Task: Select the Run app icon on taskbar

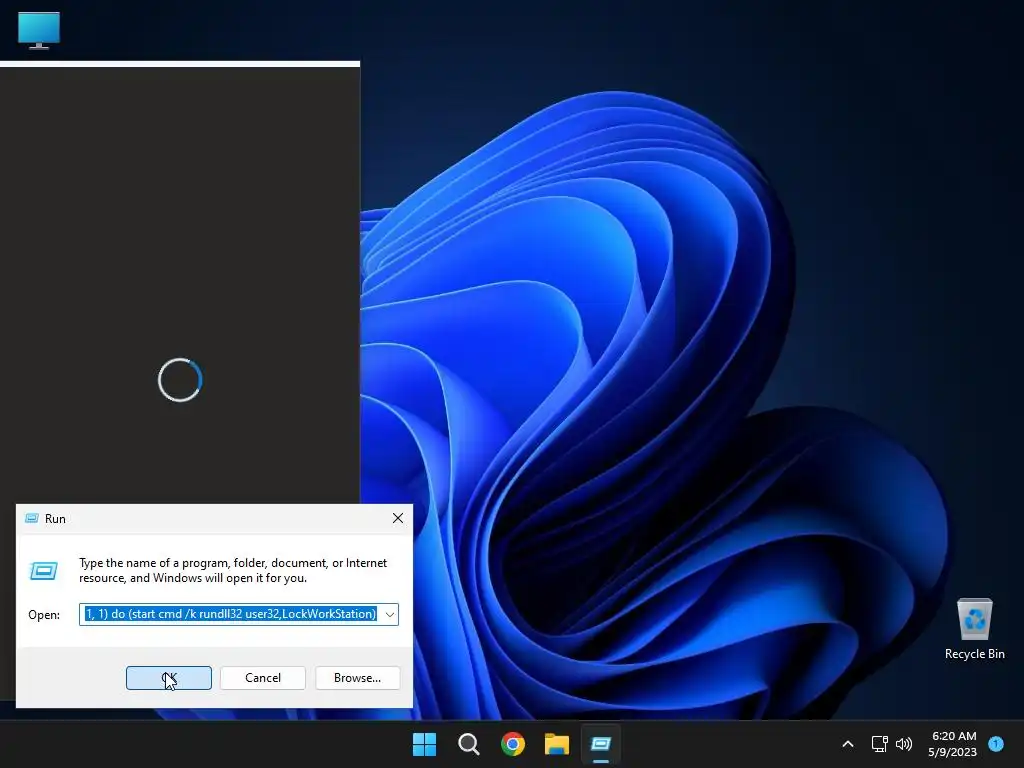Action: pyautogui.click(x=601, y=744)
